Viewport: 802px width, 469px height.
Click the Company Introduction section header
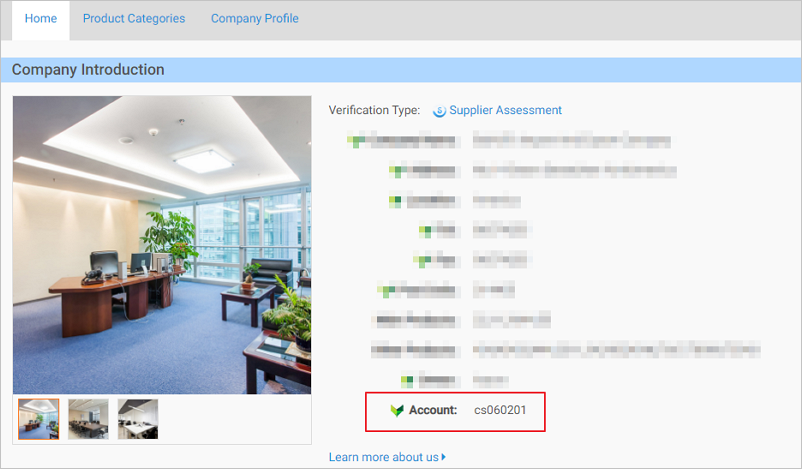tap(88, 70)
